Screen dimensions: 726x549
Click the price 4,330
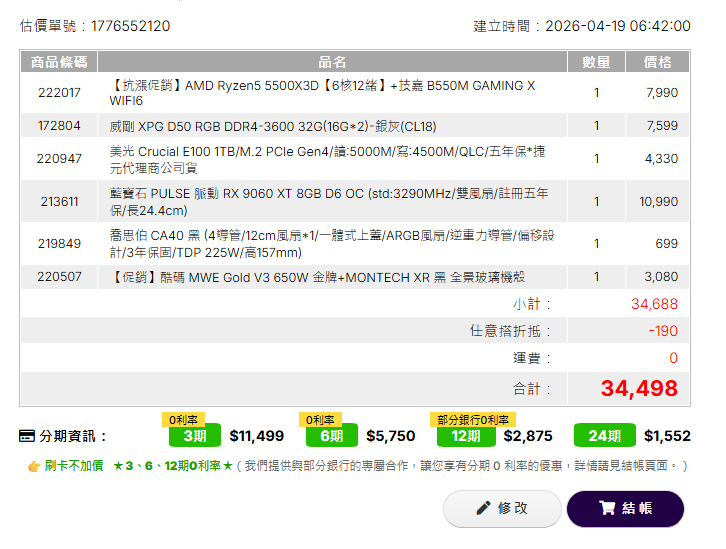tap(662, 159)
